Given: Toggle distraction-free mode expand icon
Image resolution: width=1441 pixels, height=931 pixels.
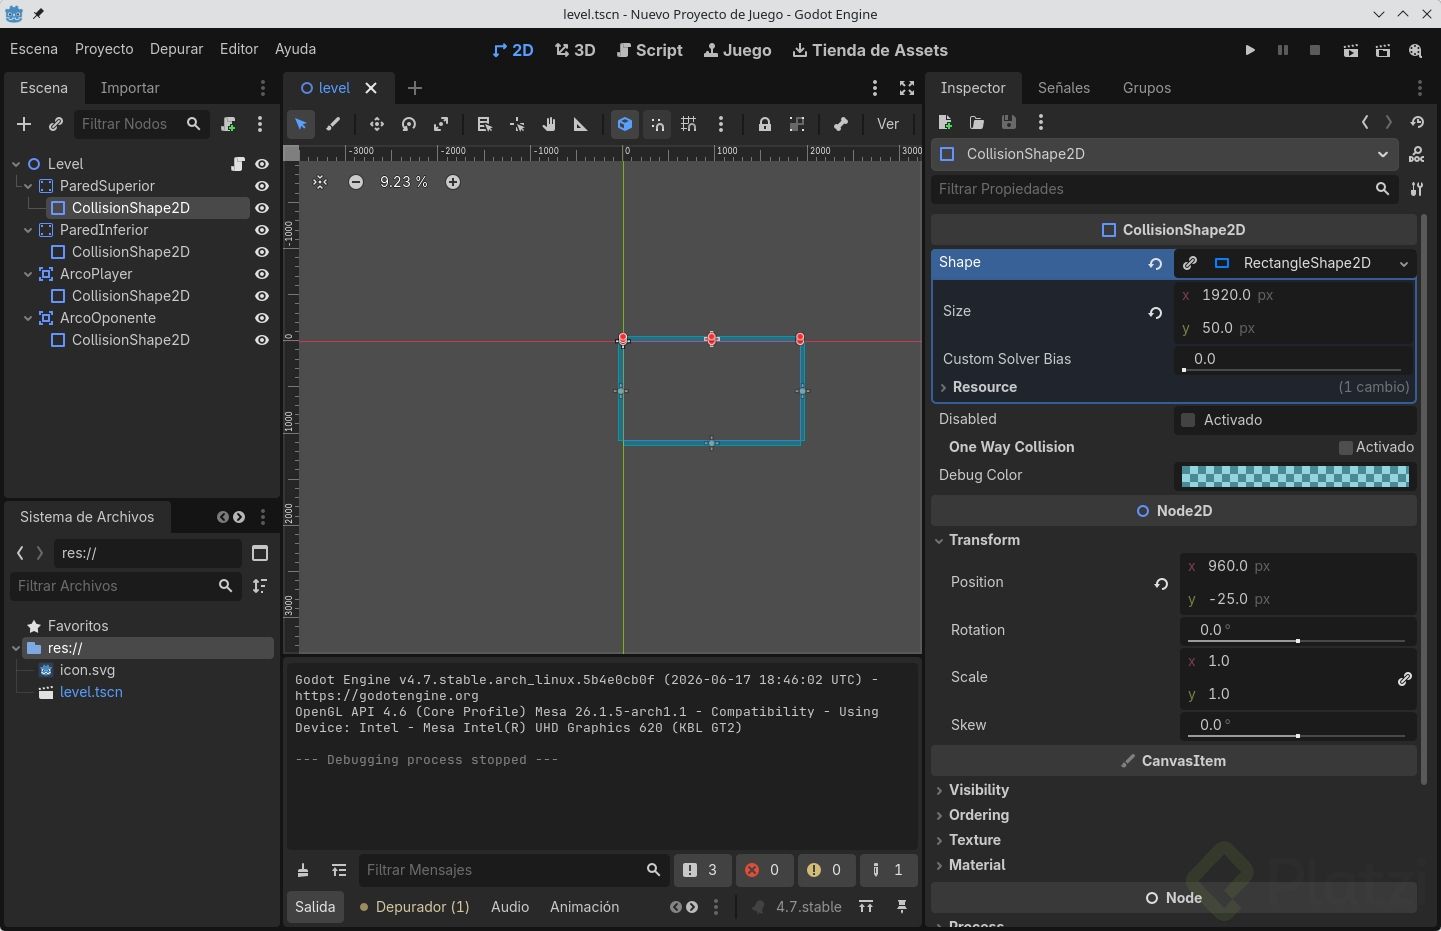Looking at the screenshot, I should pyautogui.click(x=907, y=88).
